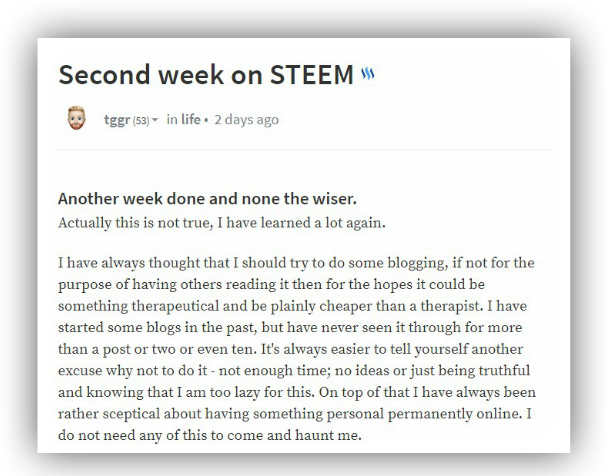Image resolution: width=607 pixels, height=476 pixels.
Task: Open the life category link
Action: click(x=190, y=119)
